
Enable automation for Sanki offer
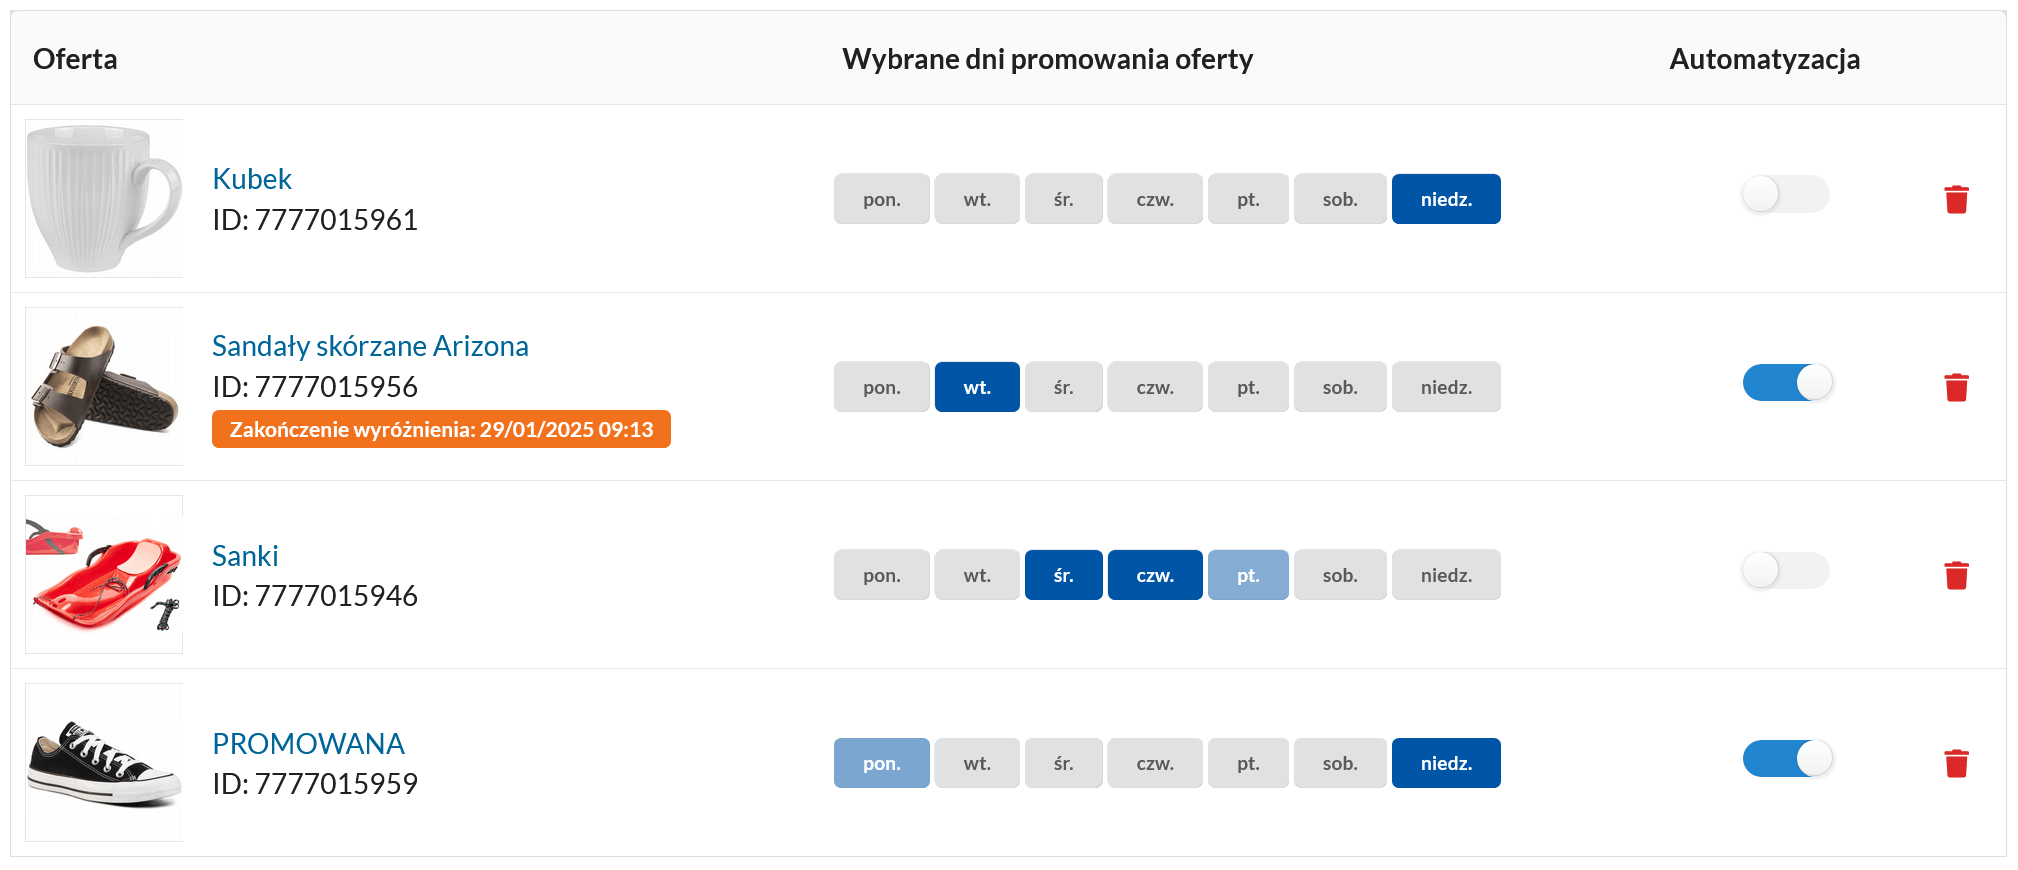pos(1785,570)
